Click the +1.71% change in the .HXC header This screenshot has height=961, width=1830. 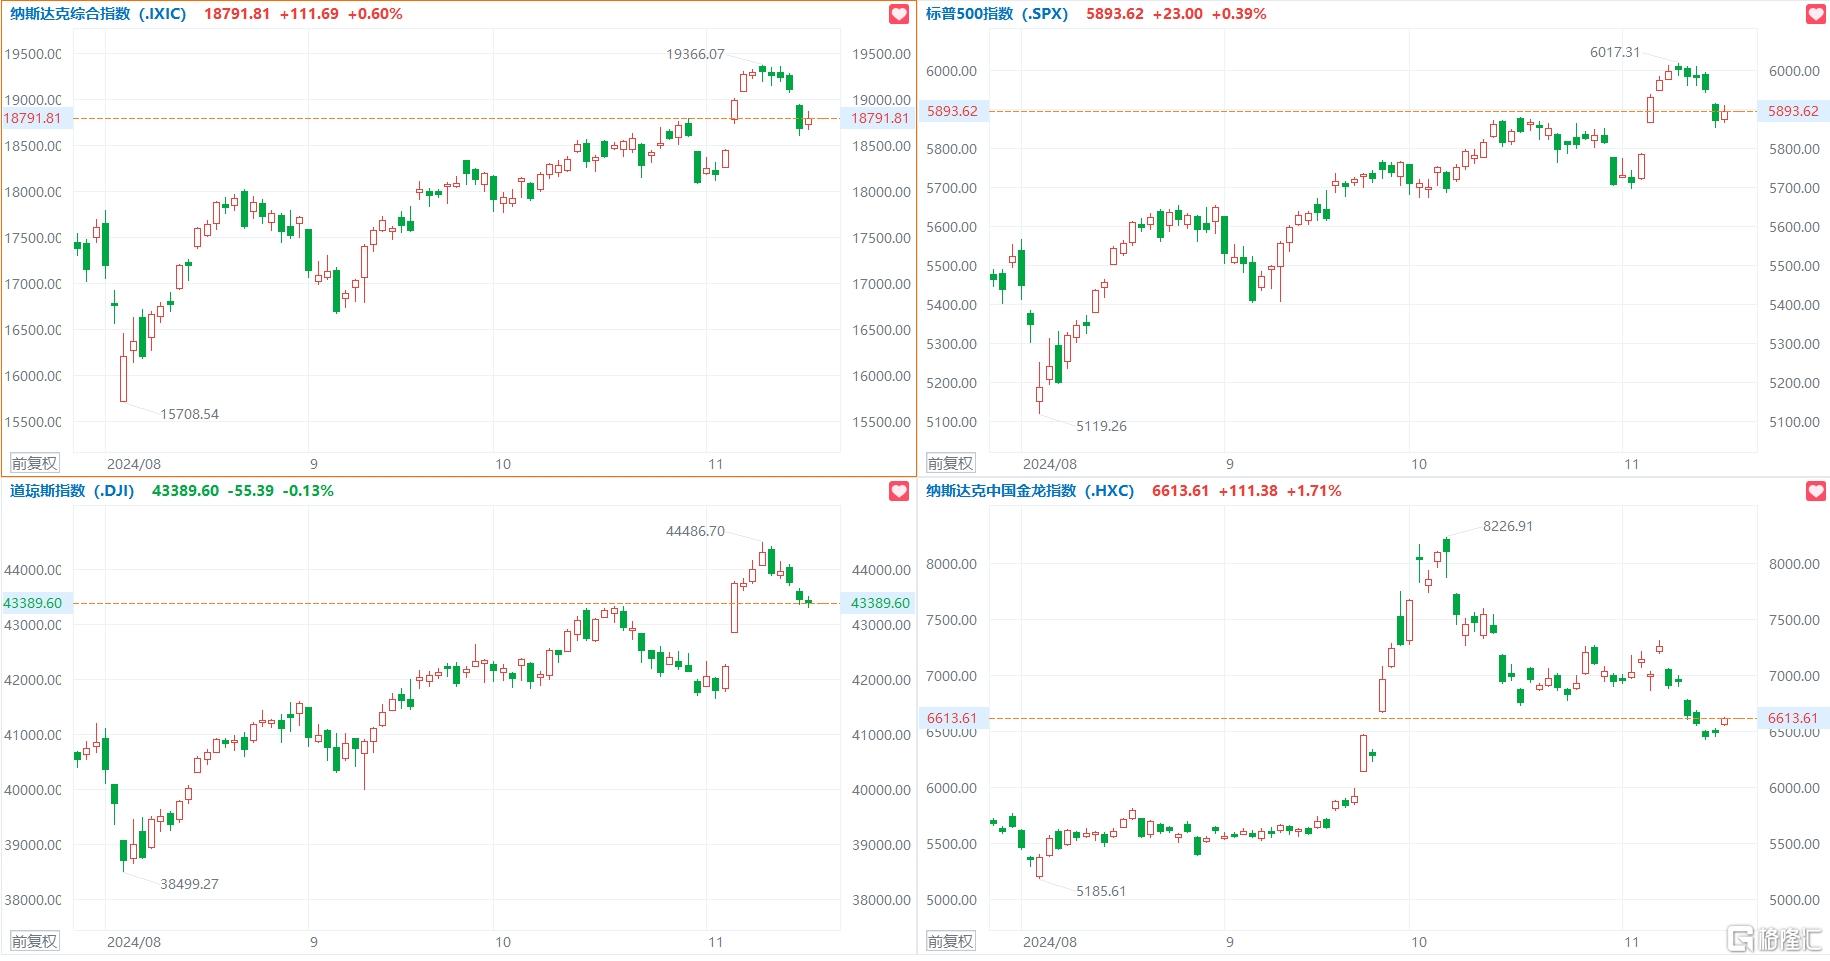point(1314,491)
